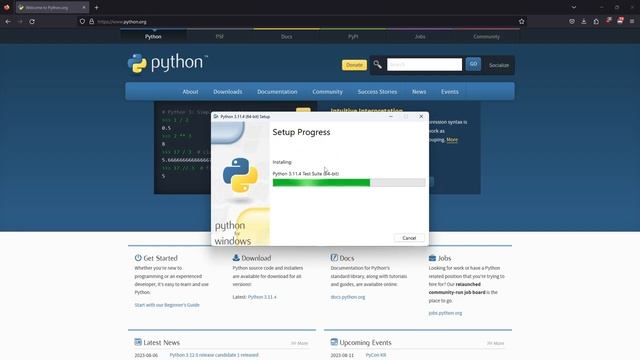Click the Upcoming Events heading
Screen dimensions: 640x360
click(365, 342)
